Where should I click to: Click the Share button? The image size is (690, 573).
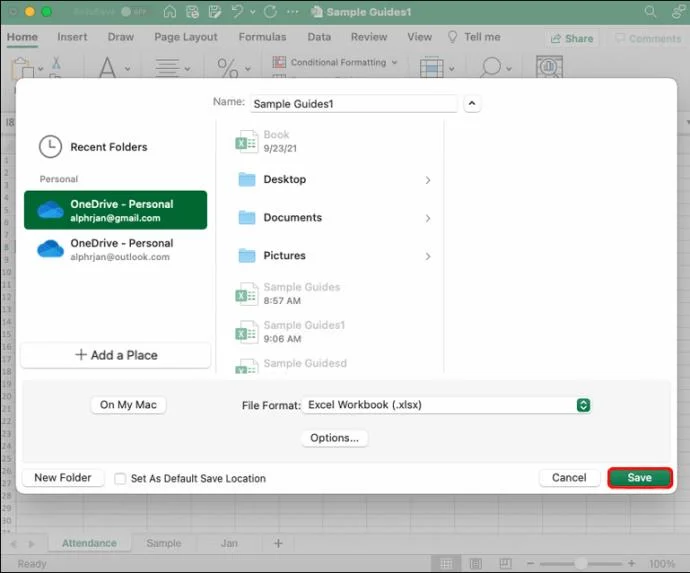click(572, 39)
